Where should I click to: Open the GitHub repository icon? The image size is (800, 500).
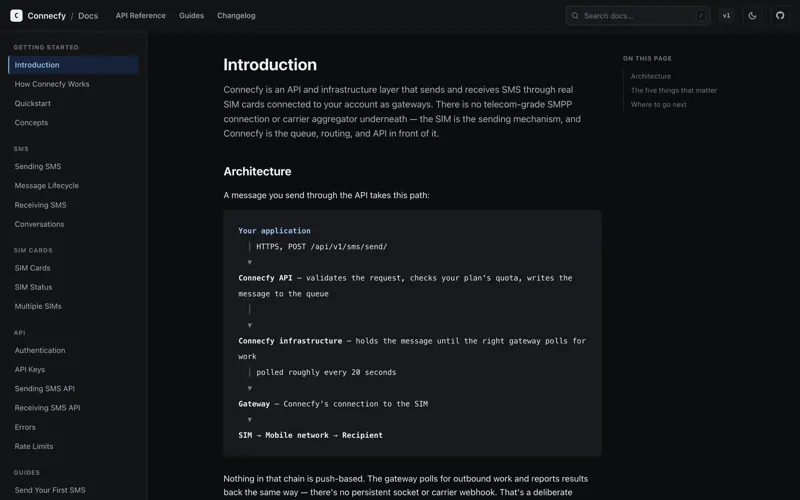click(x=780, y=16)
